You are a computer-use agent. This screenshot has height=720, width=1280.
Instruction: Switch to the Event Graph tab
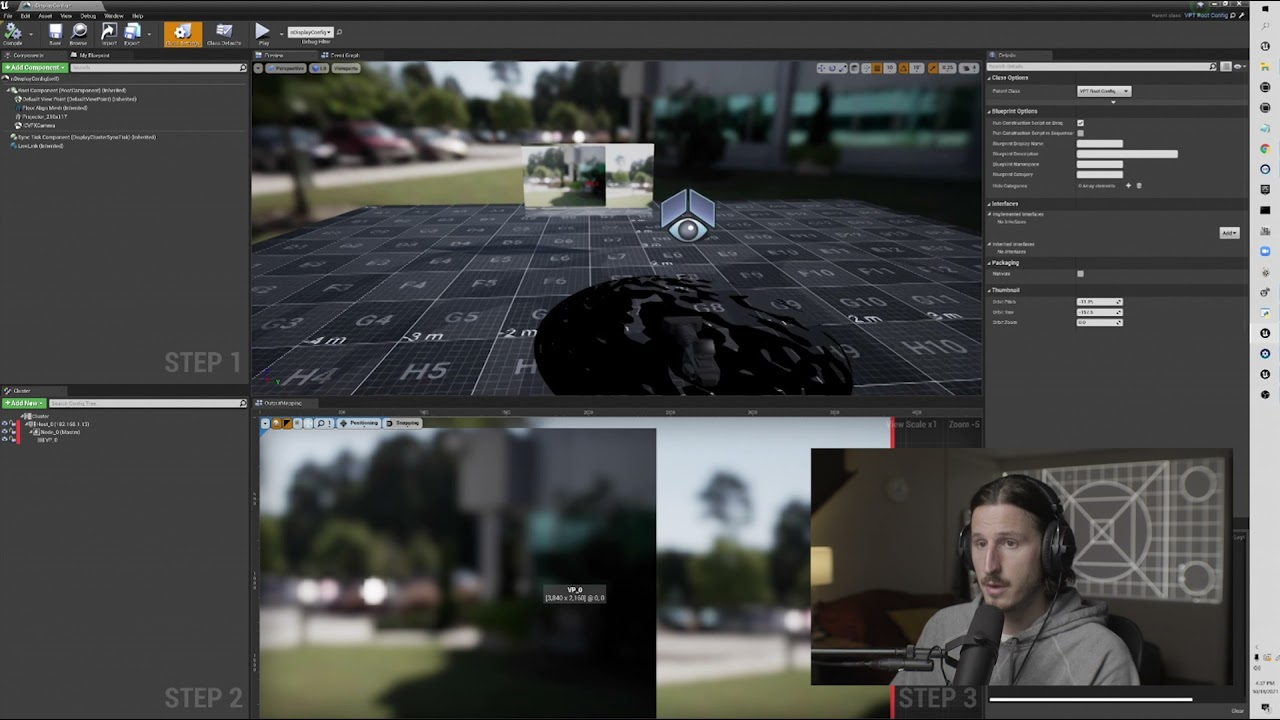point(344,56)
